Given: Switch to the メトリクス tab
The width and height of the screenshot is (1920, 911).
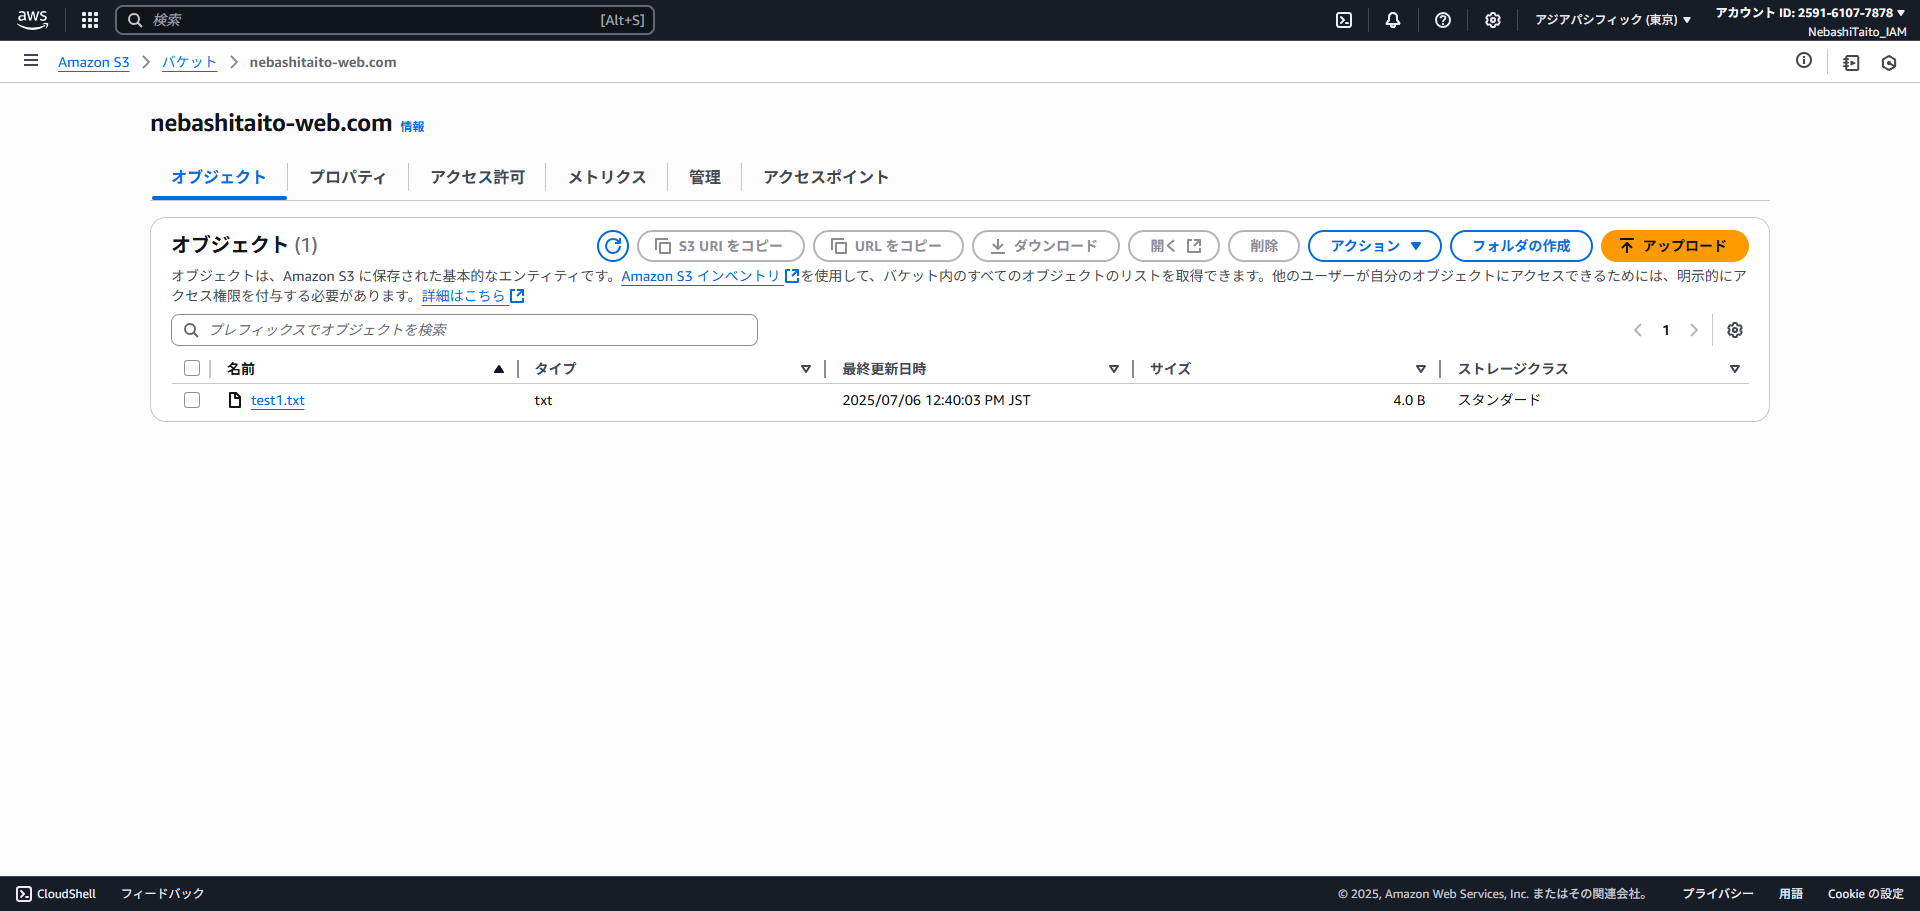Looking at the screenshot, I should (607, 177).
